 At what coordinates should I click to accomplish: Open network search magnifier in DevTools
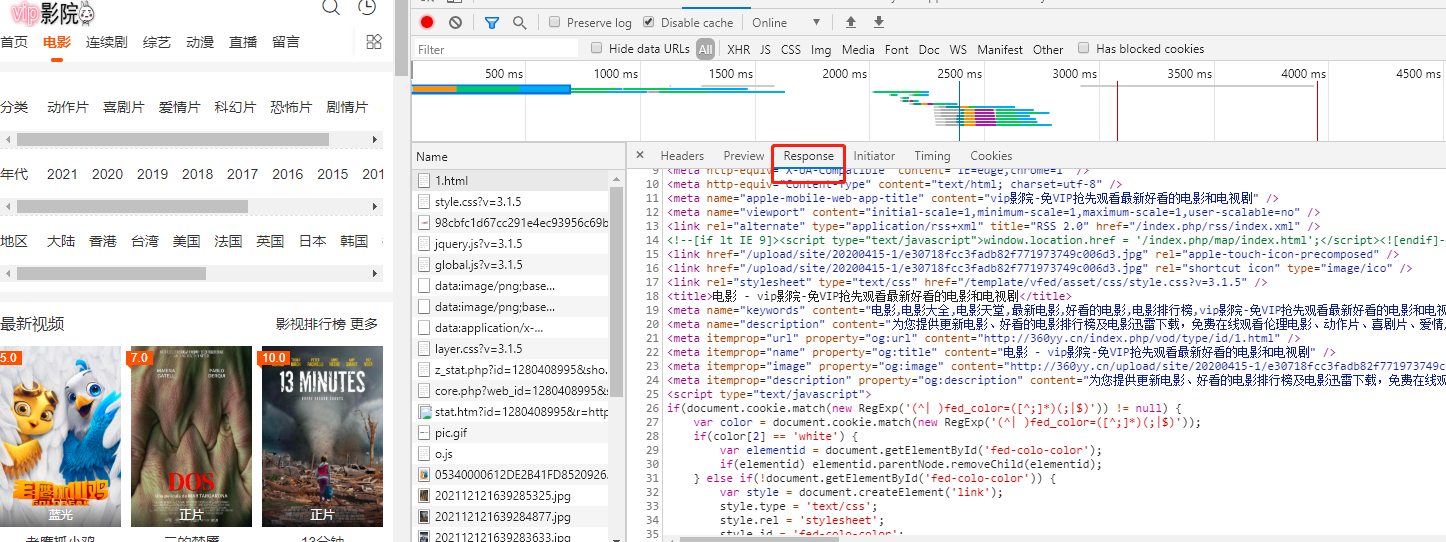point(519,22)
